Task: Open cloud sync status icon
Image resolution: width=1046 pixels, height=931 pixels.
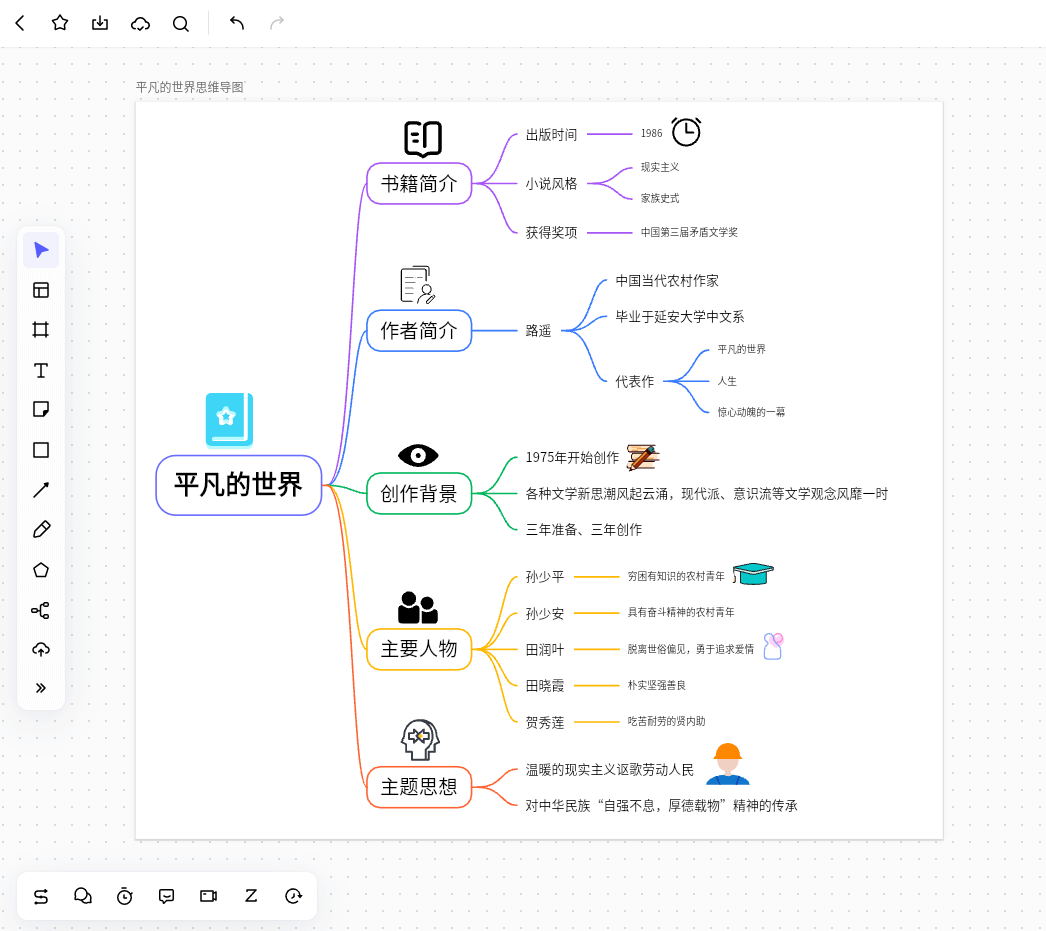Action: point(140,24)
